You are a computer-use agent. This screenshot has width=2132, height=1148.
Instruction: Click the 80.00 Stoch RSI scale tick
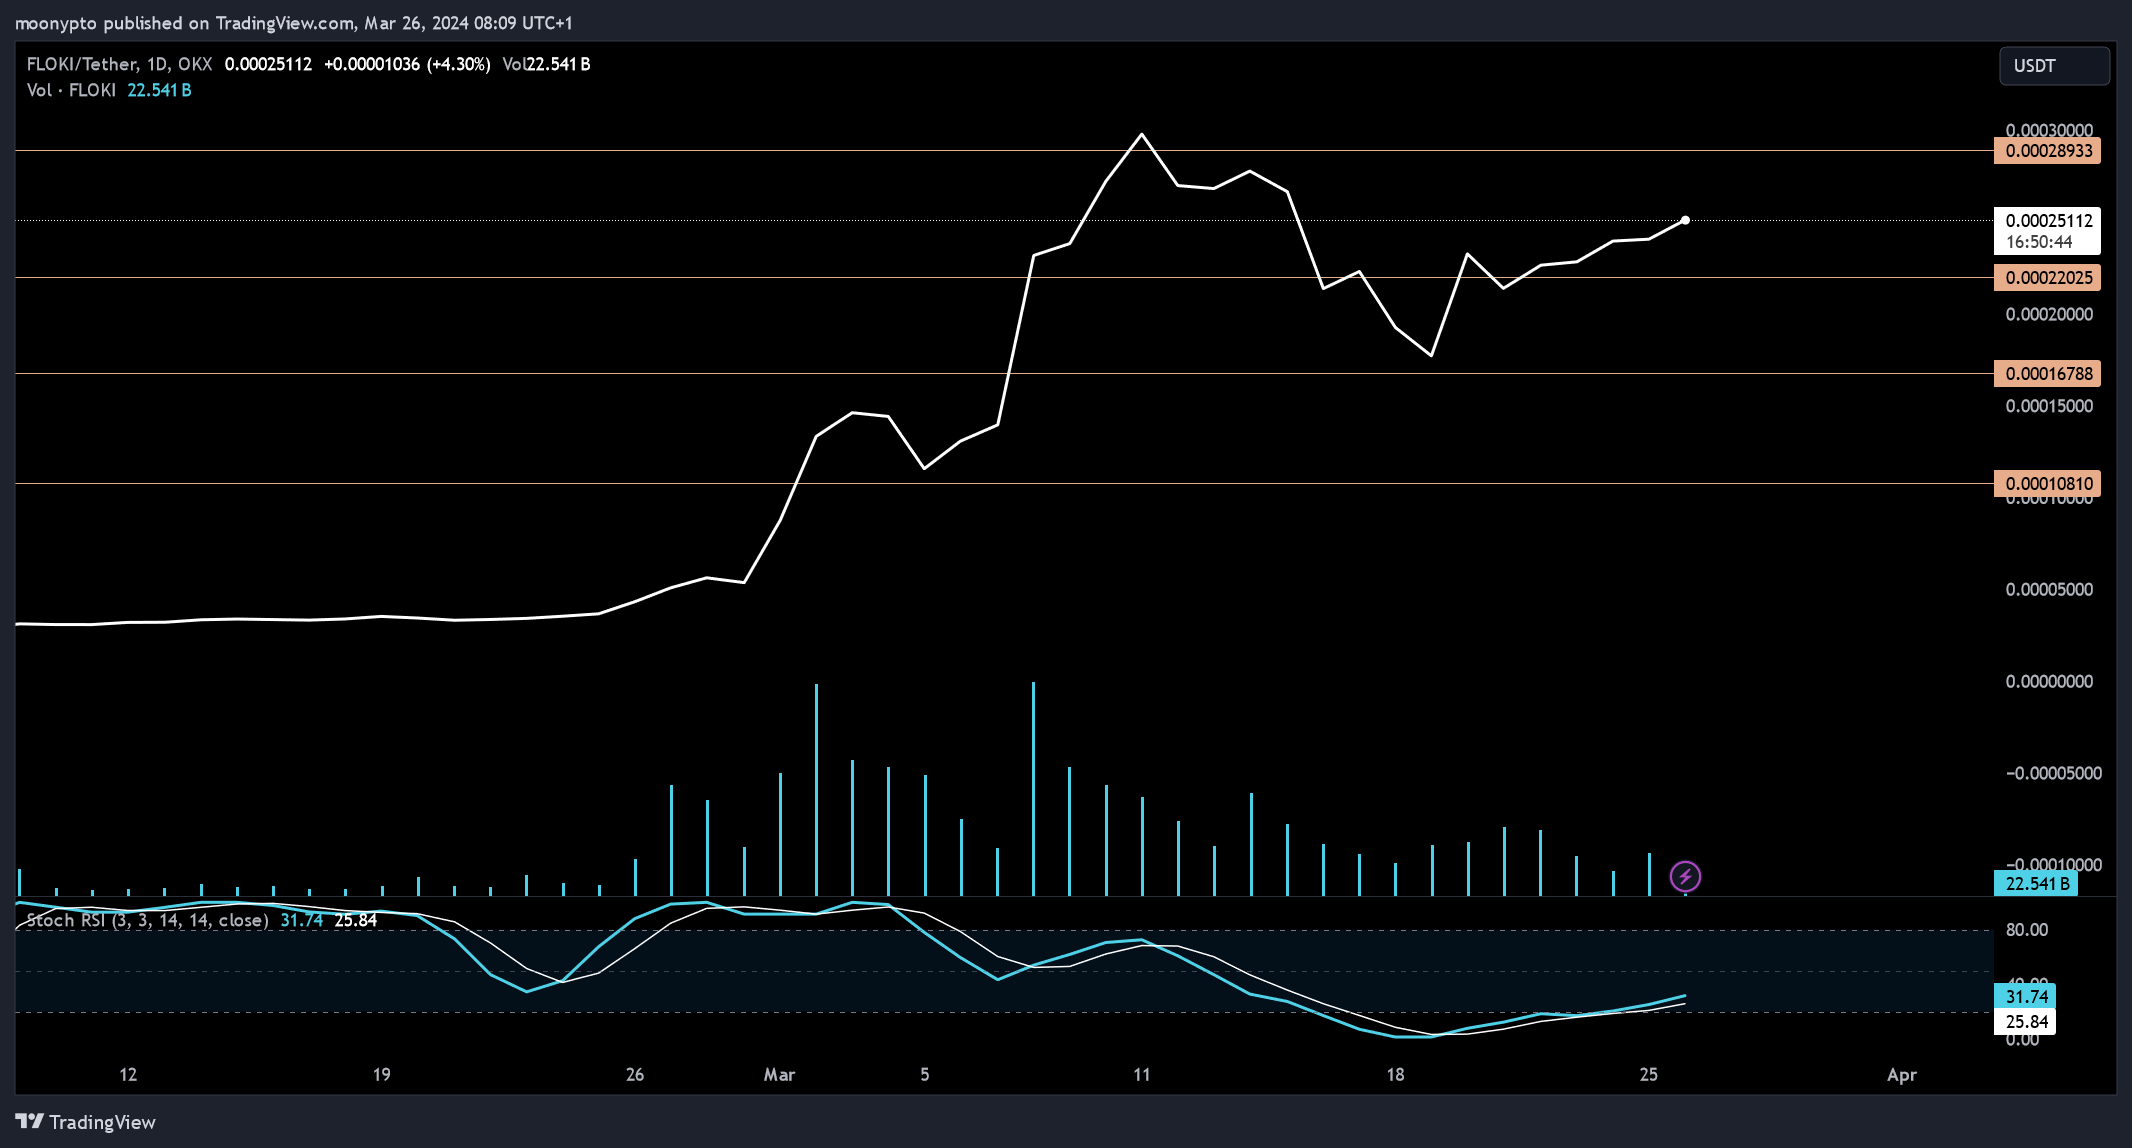(x=2026, y=930)
